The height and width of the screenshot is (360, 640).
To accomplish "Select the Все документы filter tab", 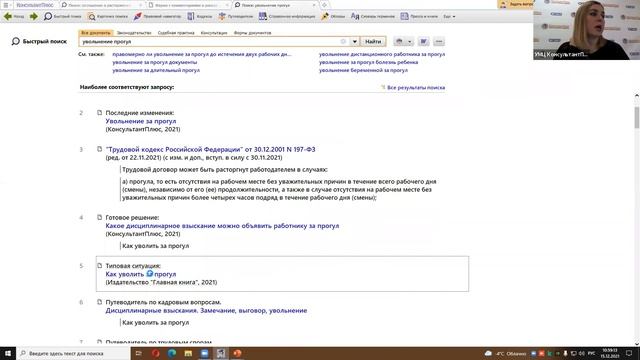I will 96,33.
